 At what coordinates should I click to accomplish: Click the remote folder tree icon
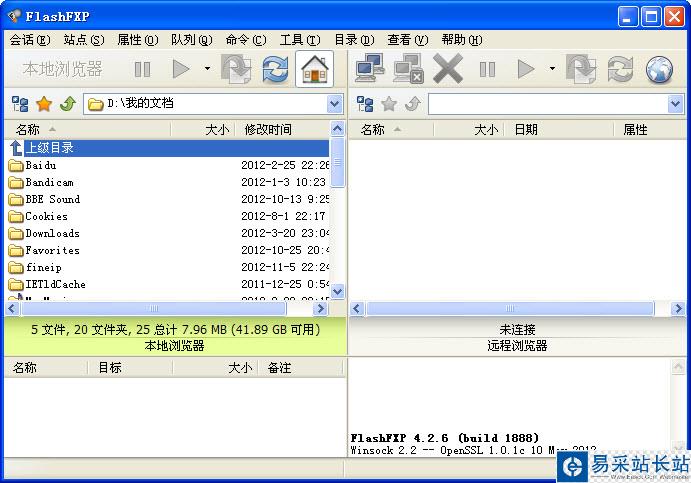click(x=365, y=104)
